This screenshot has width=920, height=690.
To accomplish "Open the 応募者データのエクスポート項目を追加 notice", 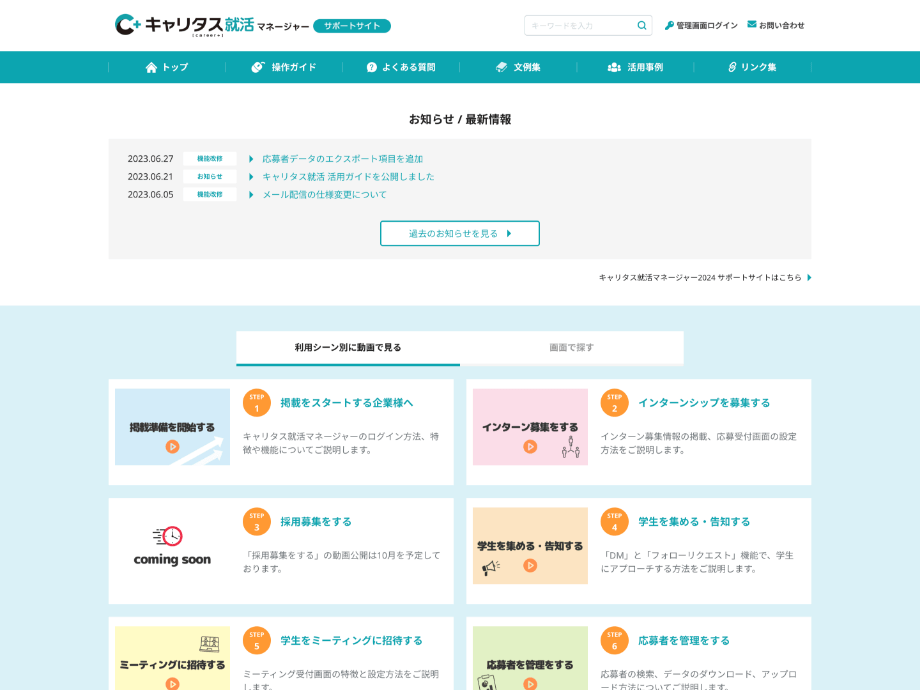I will (342, 159).
